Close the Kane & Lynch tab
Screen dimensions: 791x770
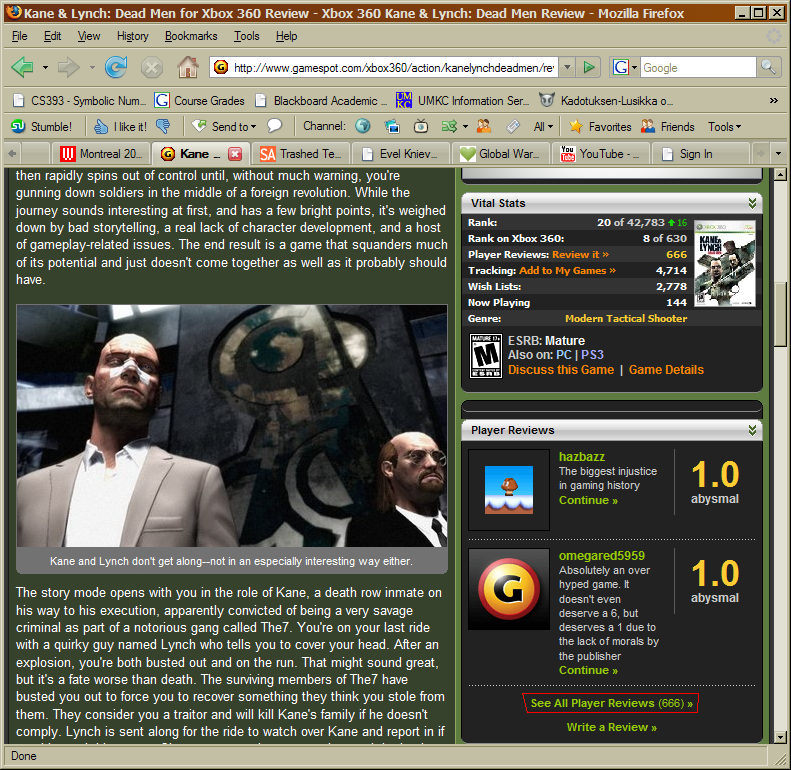[x=235, y=154]
